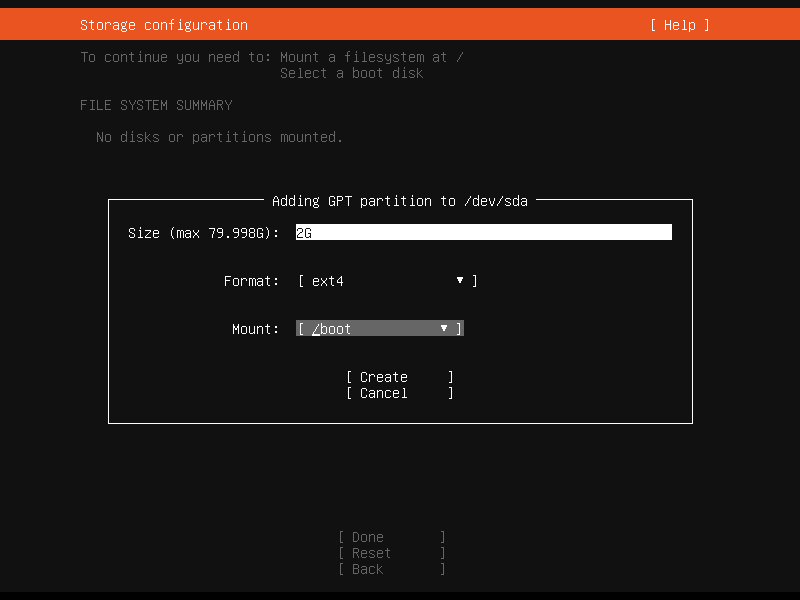Click the 'Size (max 79.998G):' label
800x600 pixels.
click(x=204, y=233)
